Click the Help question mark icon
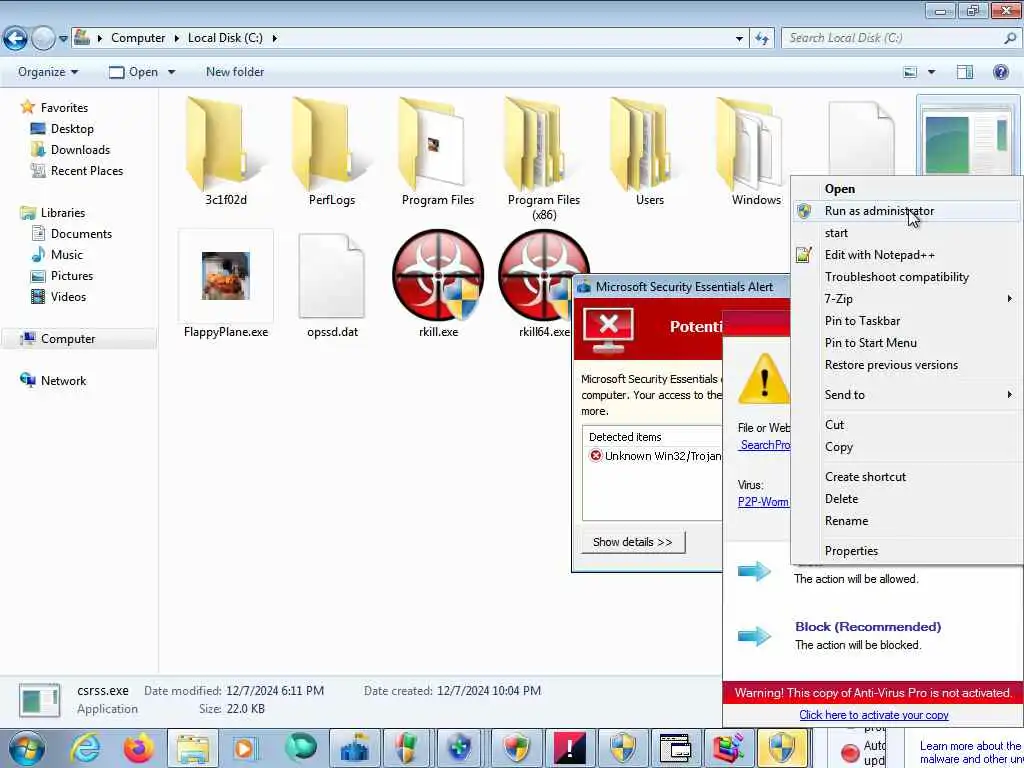The image size is (1024, 768). pos(1000,72)
